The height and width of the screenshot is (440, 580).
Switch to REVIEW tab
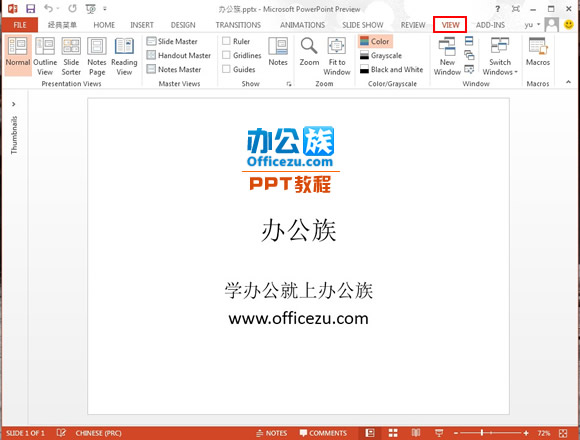click(413, 25)
